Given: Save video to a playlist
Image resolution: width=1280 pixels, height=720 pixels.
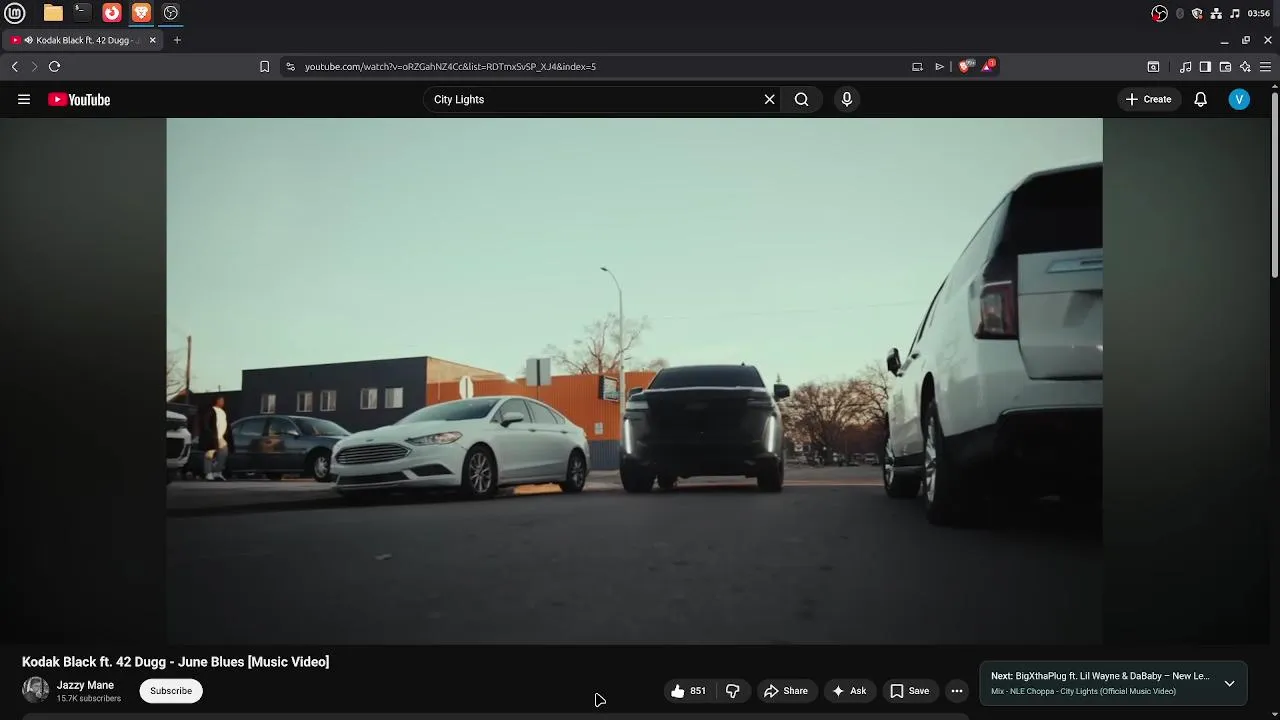Looking at the screenshot, I should point(910,691).
